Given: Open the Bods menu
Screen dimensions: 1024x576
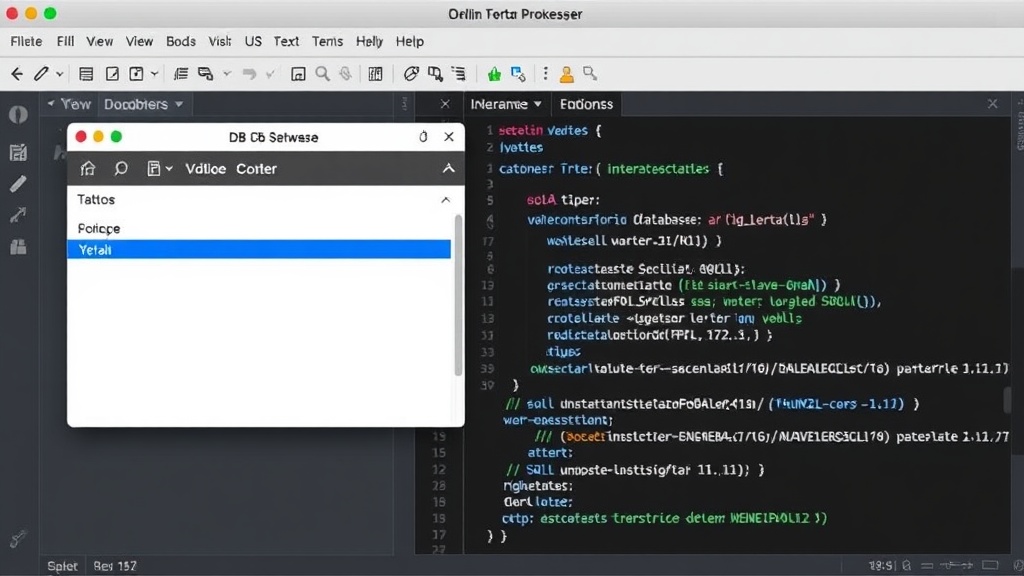Looking at the screenshot, I should 181,41.
